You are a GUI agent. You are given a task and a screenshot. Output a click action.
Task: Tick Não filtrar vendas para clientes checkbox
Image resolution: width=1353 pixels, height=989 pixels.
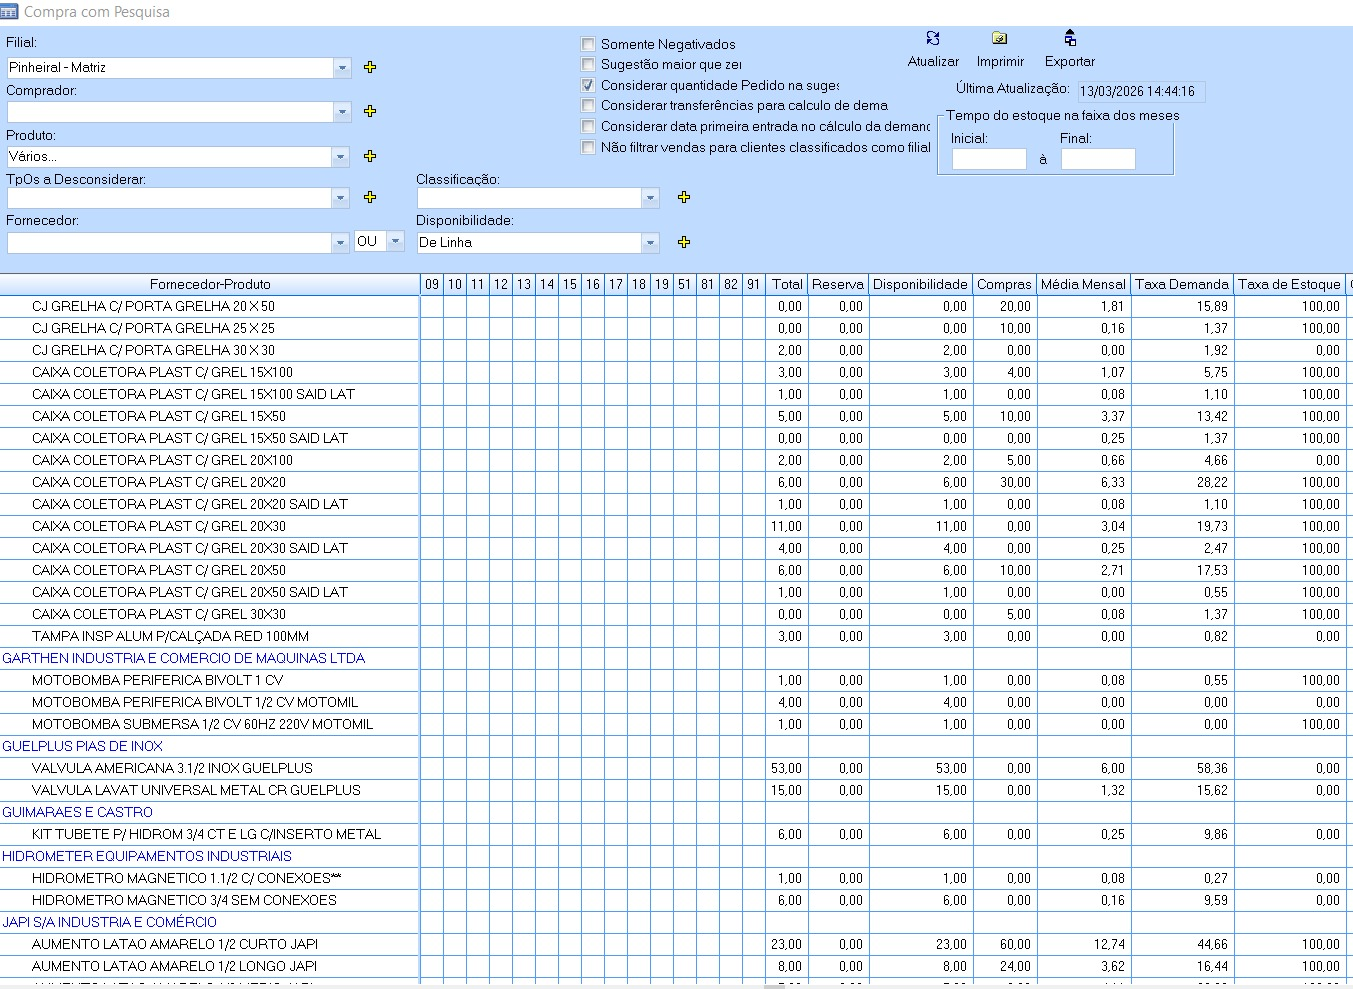[588, 147]
